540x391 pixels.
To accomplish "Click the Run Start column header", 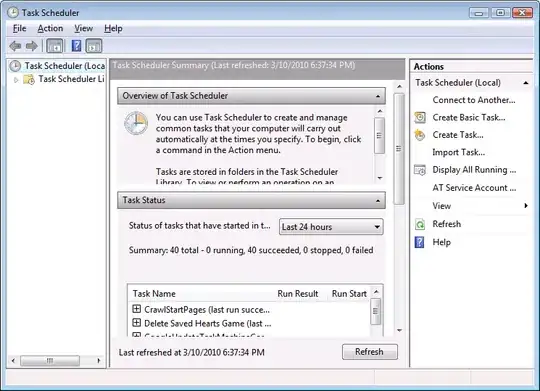I will pos(349,294).
